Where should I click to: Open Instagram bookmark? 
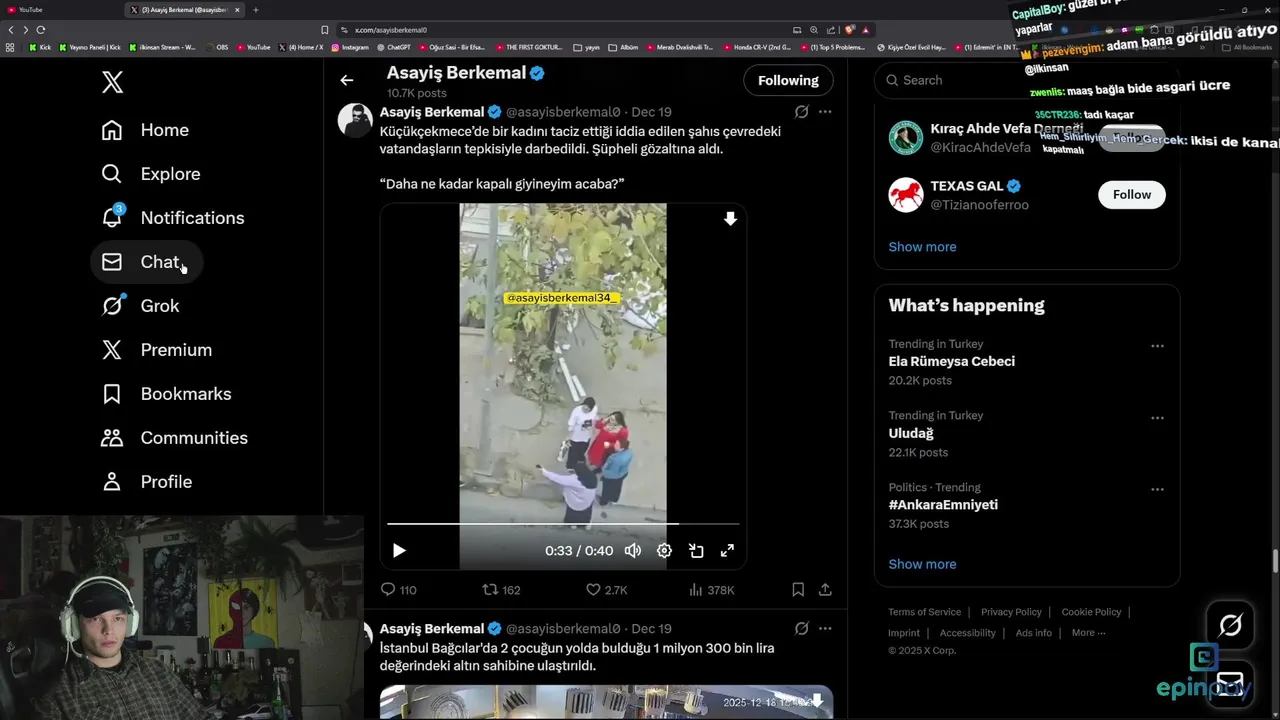pyautogui.click(x=350, y=47)
